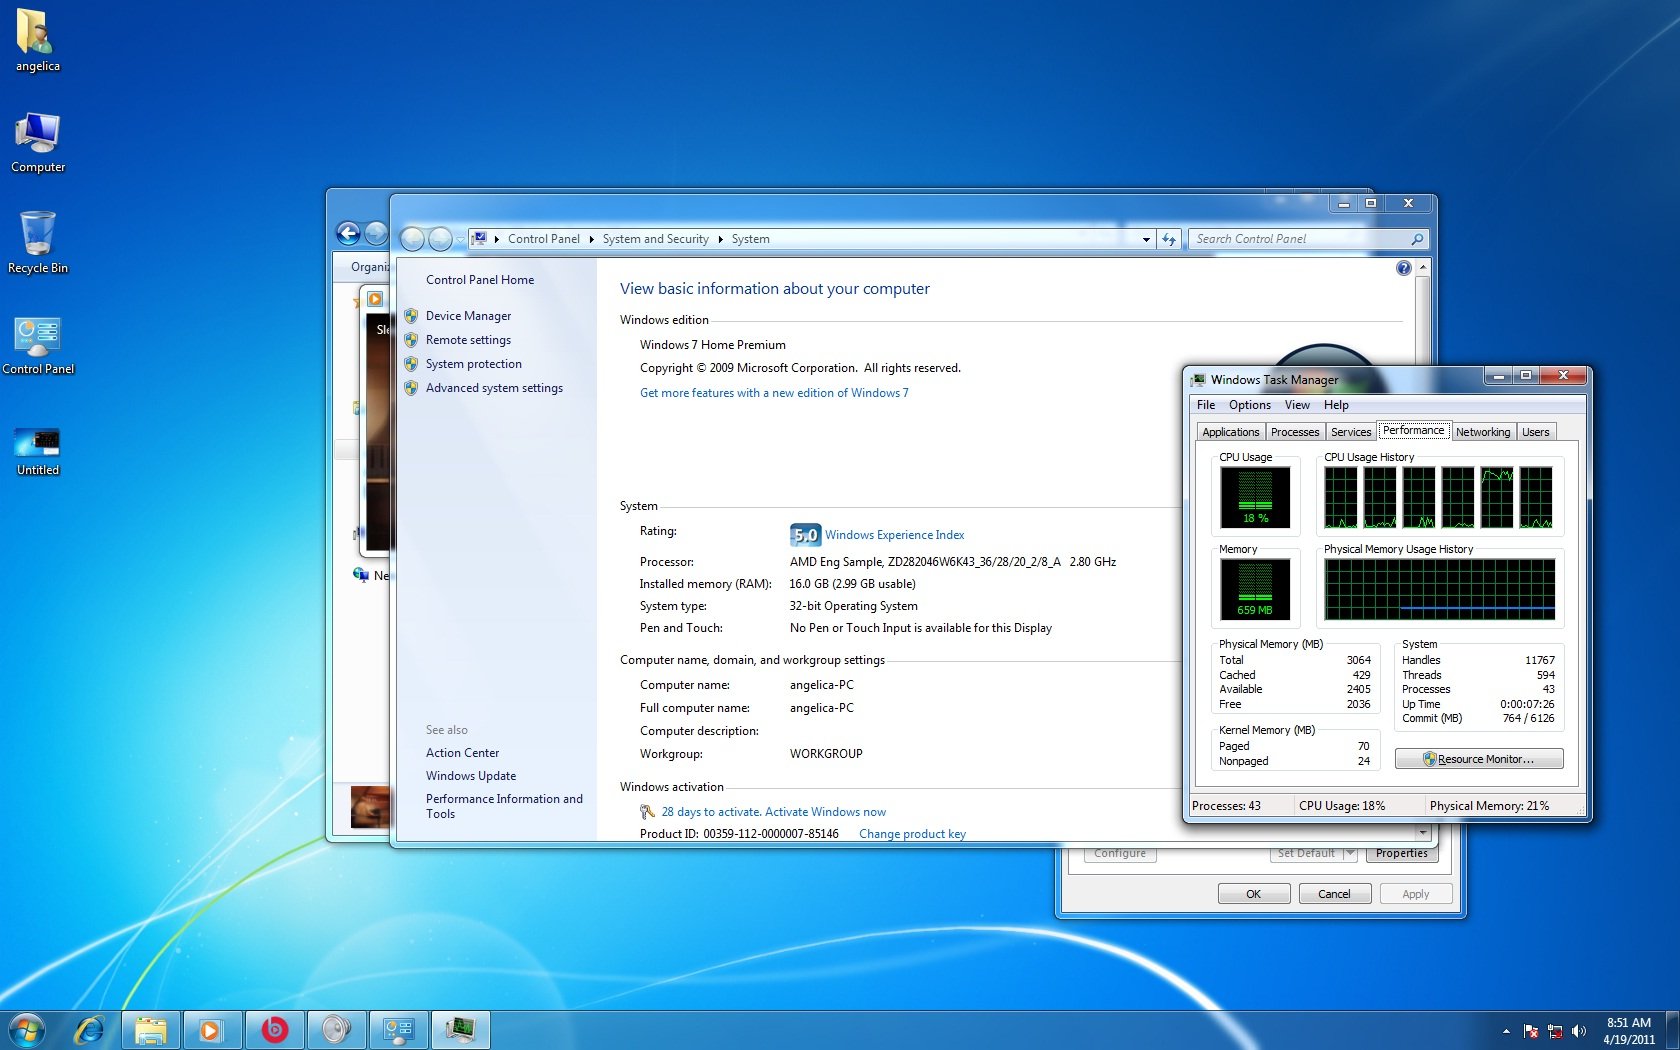Click the Start button orb
Viewport: 1680px width, 1050px height.
(27, 1029)
